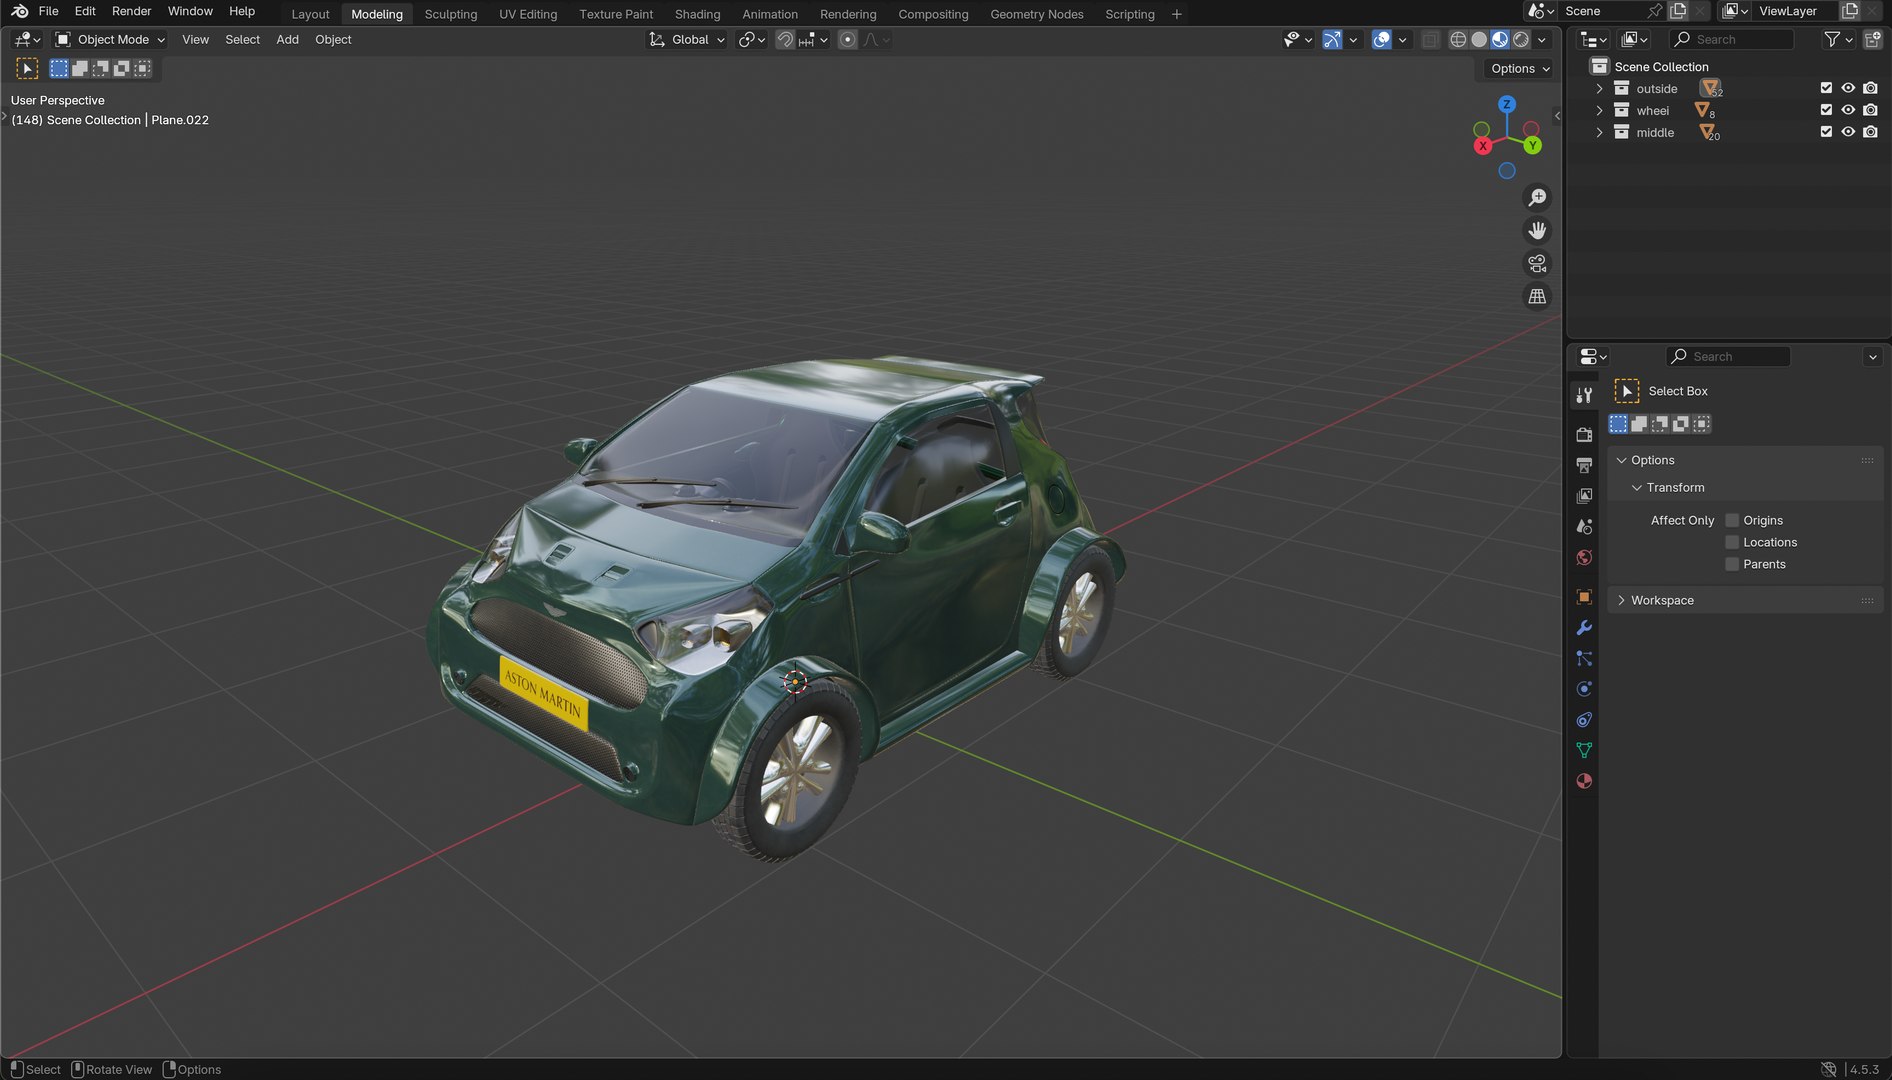1892x1080 pixels.
Task: Enable Affect Only Parents checkbox
Action: tap(1732, 565)
